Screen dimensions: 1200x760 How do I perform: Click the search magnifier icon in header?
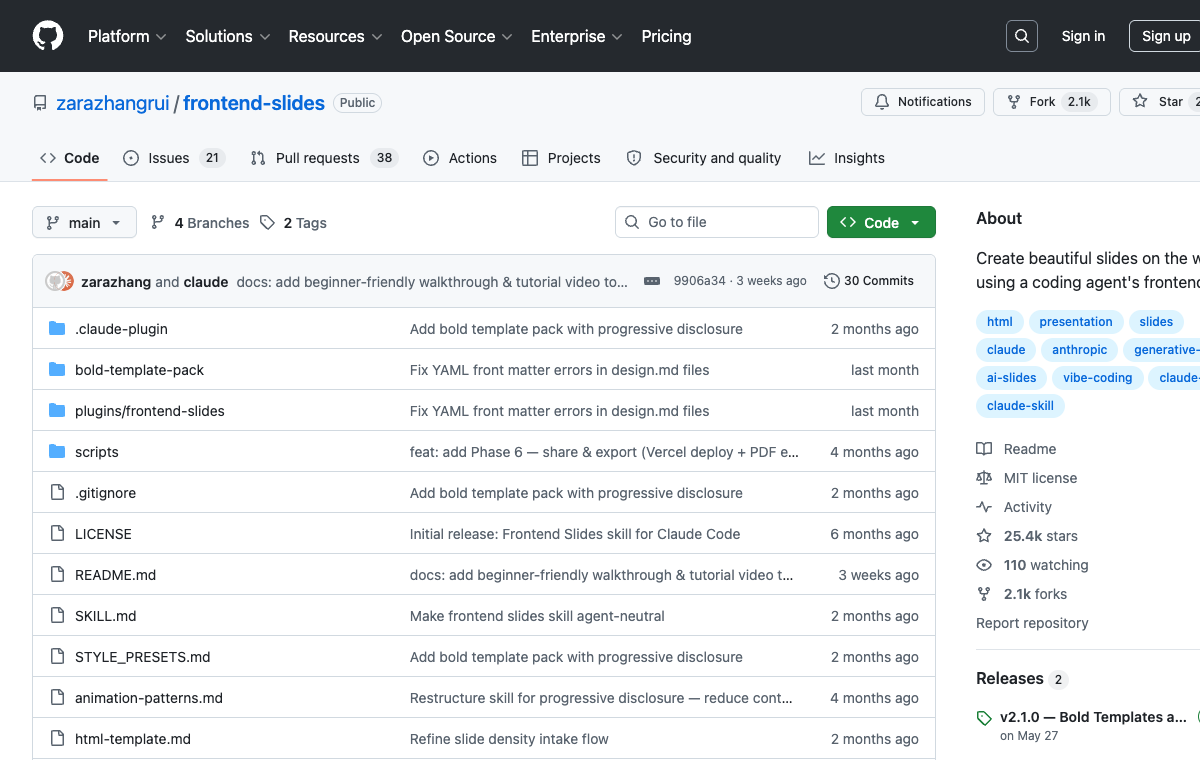1022,36
